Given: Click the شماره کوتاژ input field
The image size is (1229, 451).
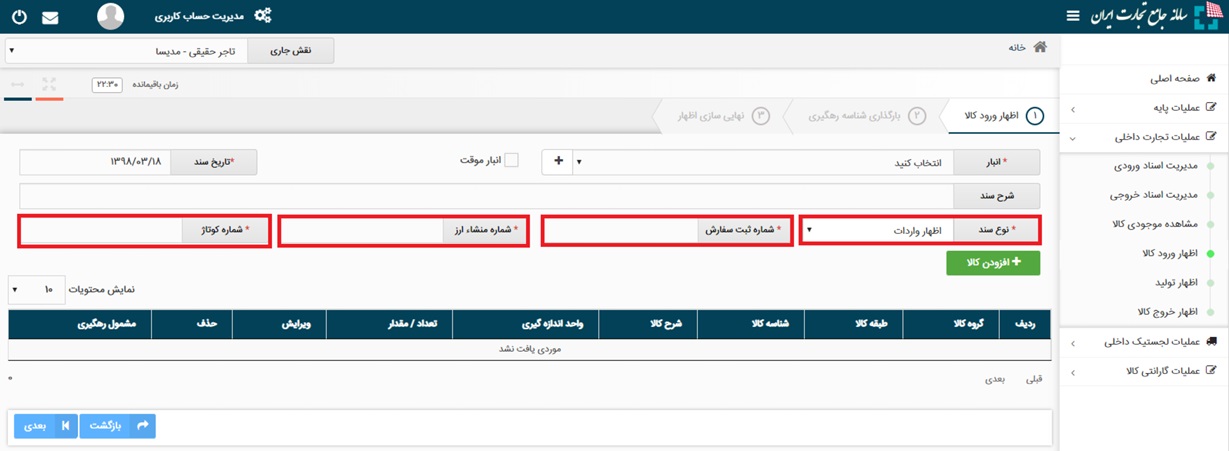Looking at the screenshot, I should pyautogui.click(x=101, y=231).
